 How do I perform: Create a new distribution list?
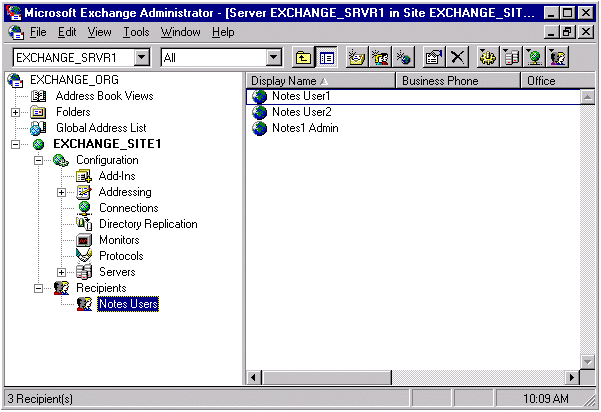[380, 57]
